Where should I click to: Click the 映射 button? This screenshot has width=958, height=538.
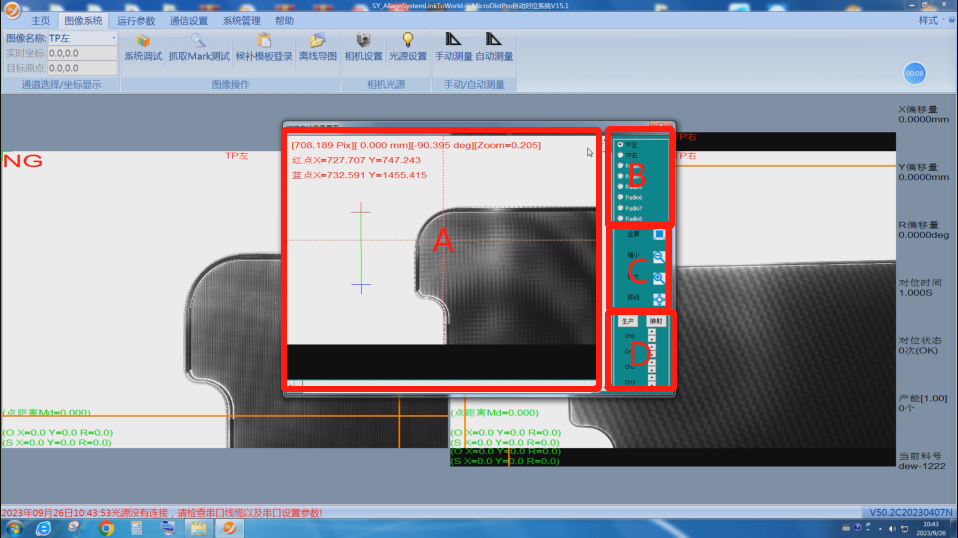coord(655,321)
